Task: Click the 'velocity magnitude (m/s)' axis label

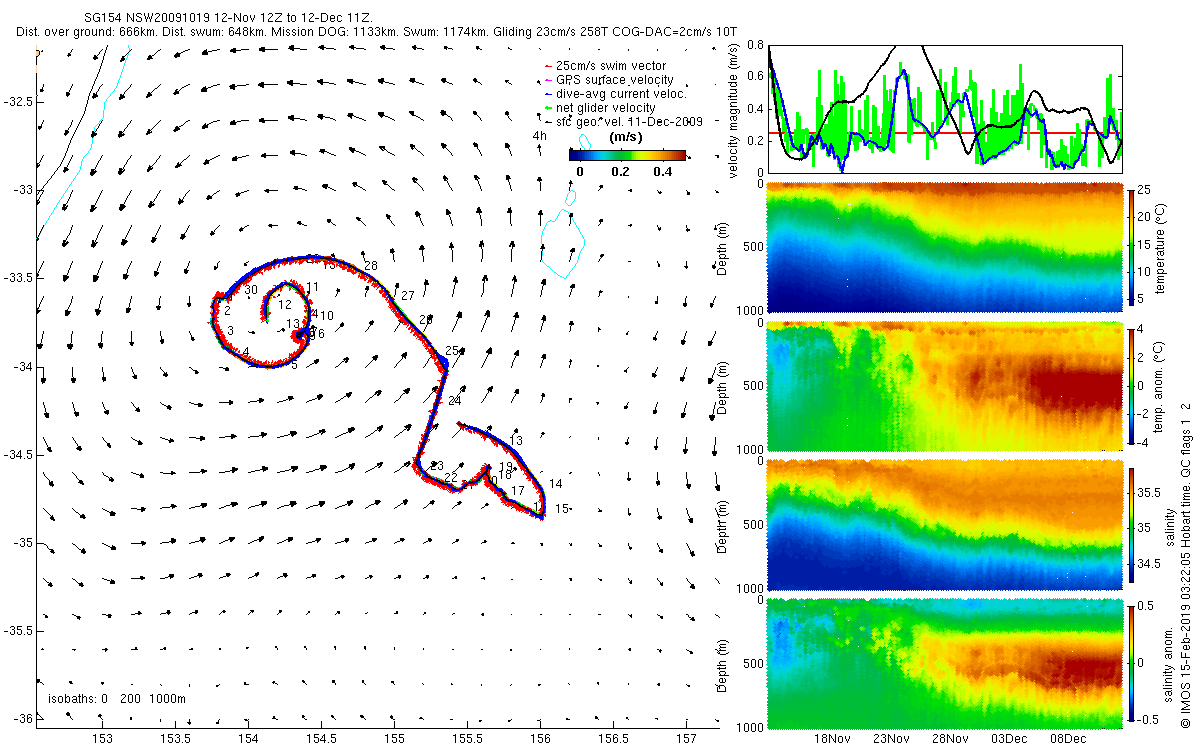Action: point(734,110)
